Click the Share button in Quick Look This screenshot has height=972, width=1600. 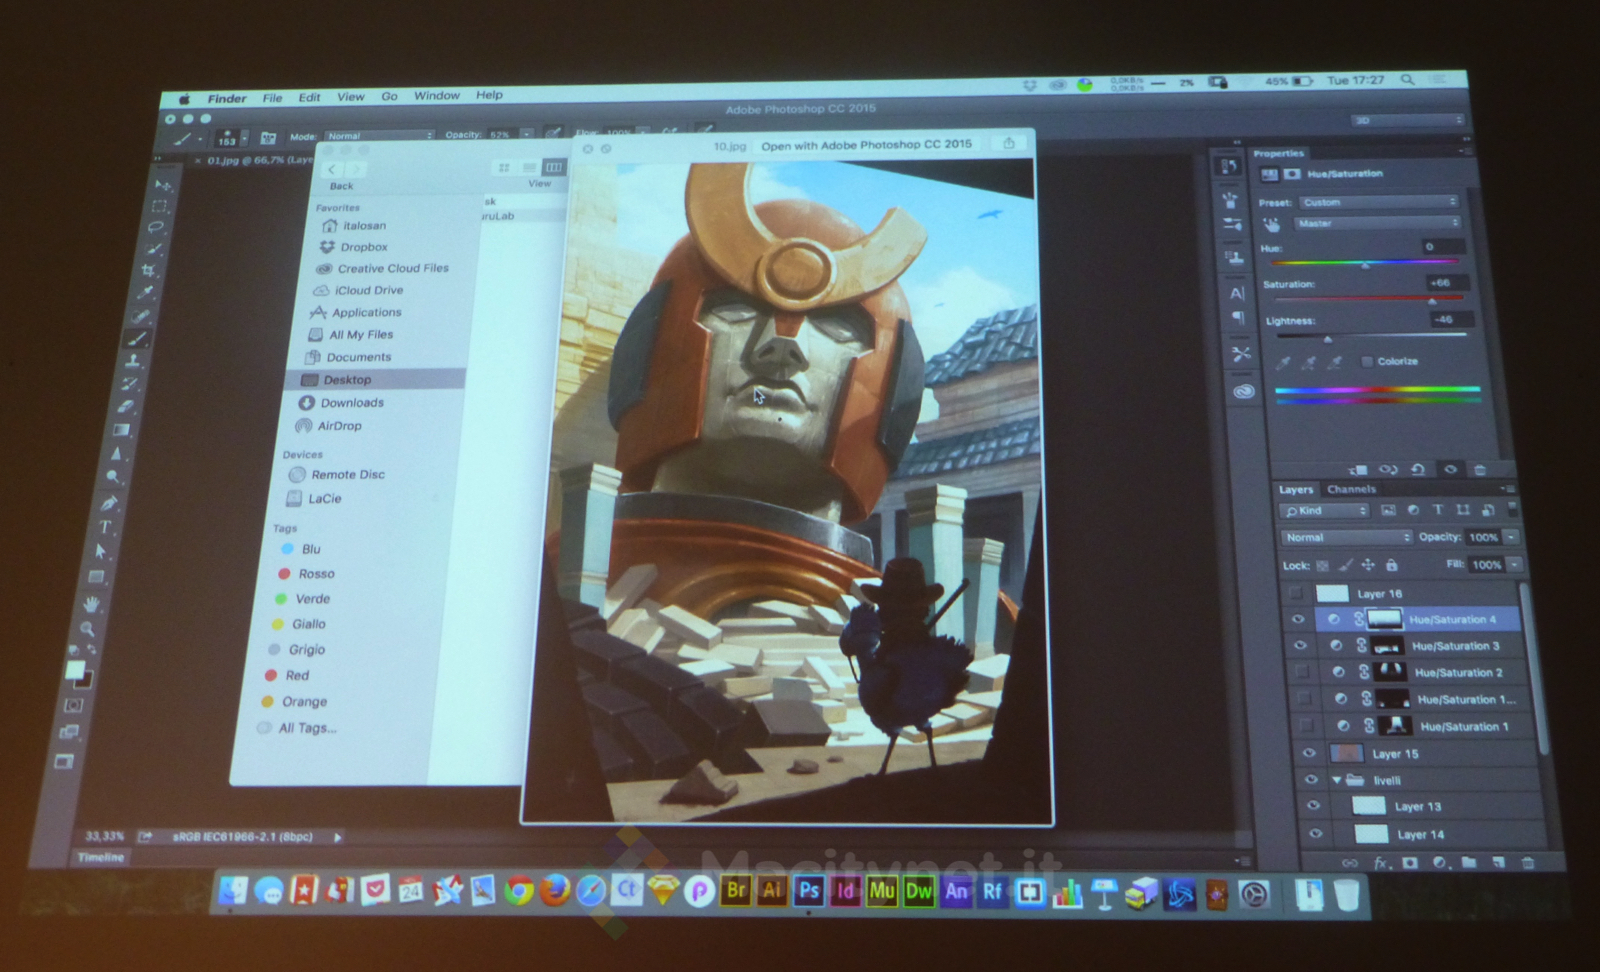[x=1009, y=143]
